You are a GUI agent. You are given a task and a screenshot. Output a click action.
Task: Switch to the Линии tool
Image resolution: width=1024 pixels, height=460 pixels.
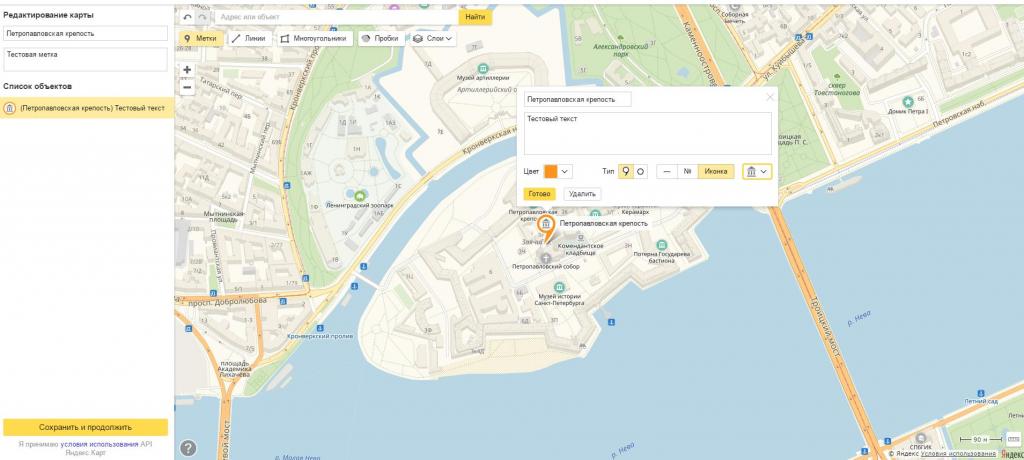[249, 39]
